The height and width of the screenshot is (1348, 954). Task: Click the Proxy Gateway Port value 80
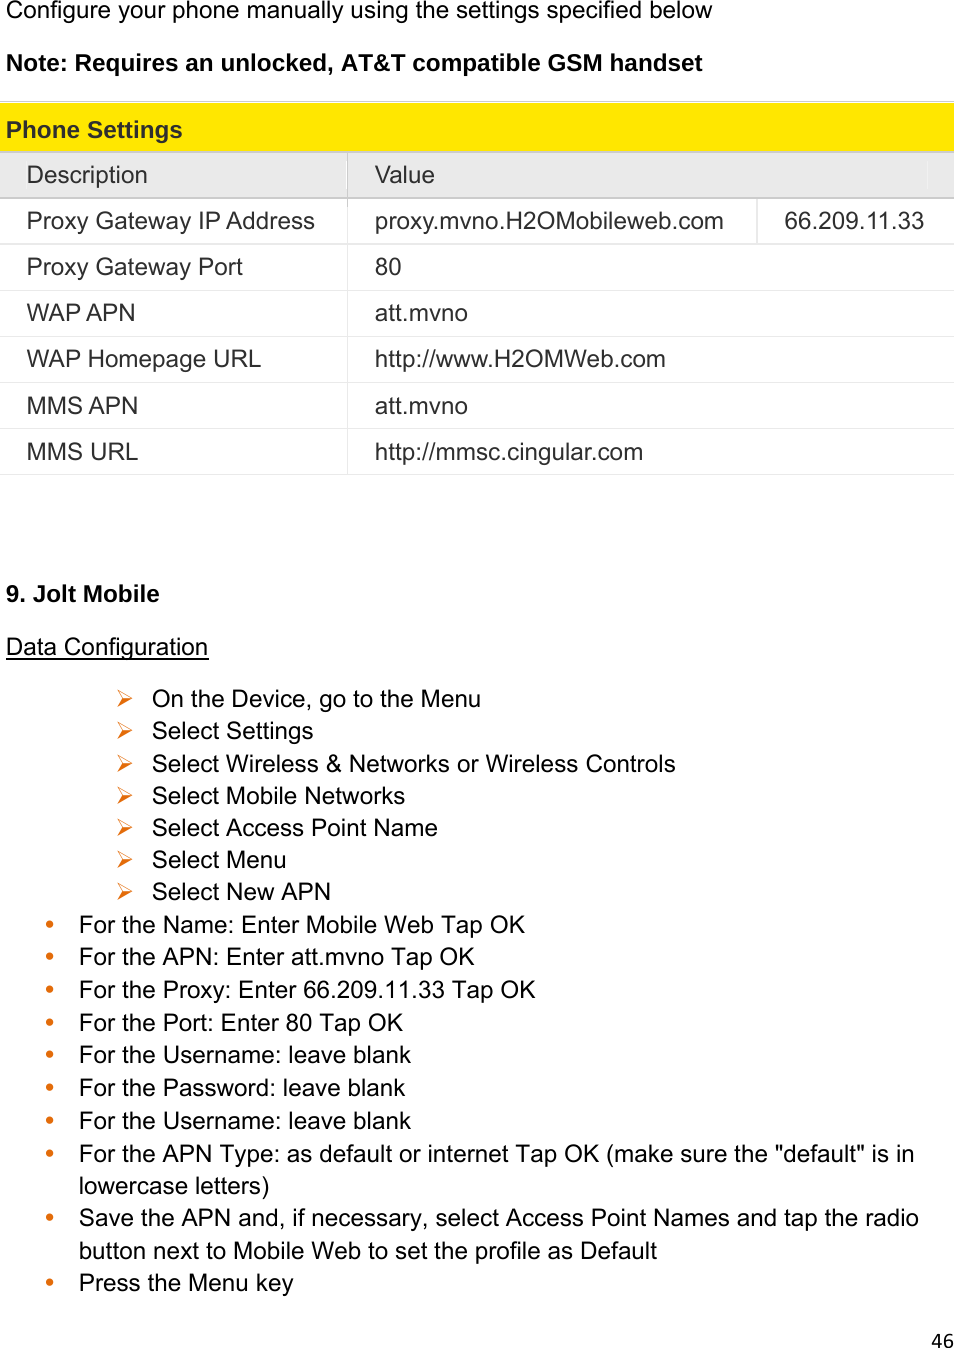388,267
